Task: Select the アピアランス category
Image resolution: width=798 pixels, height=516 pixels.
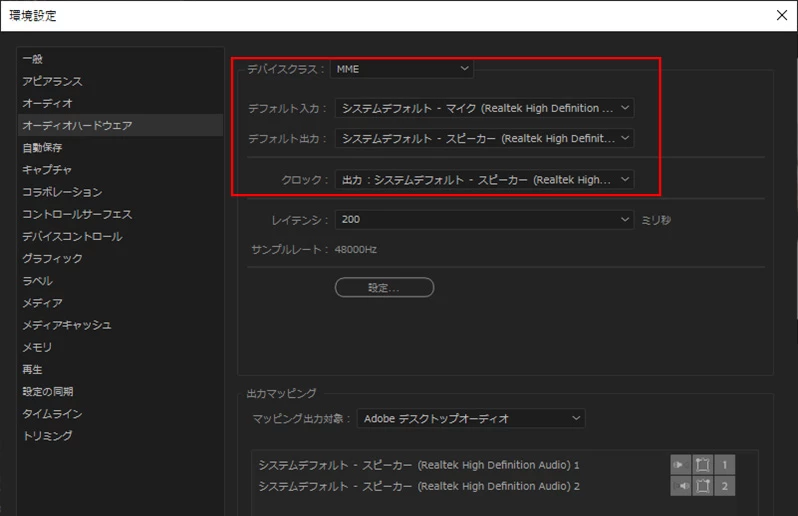Action: [x=120, y=81]
